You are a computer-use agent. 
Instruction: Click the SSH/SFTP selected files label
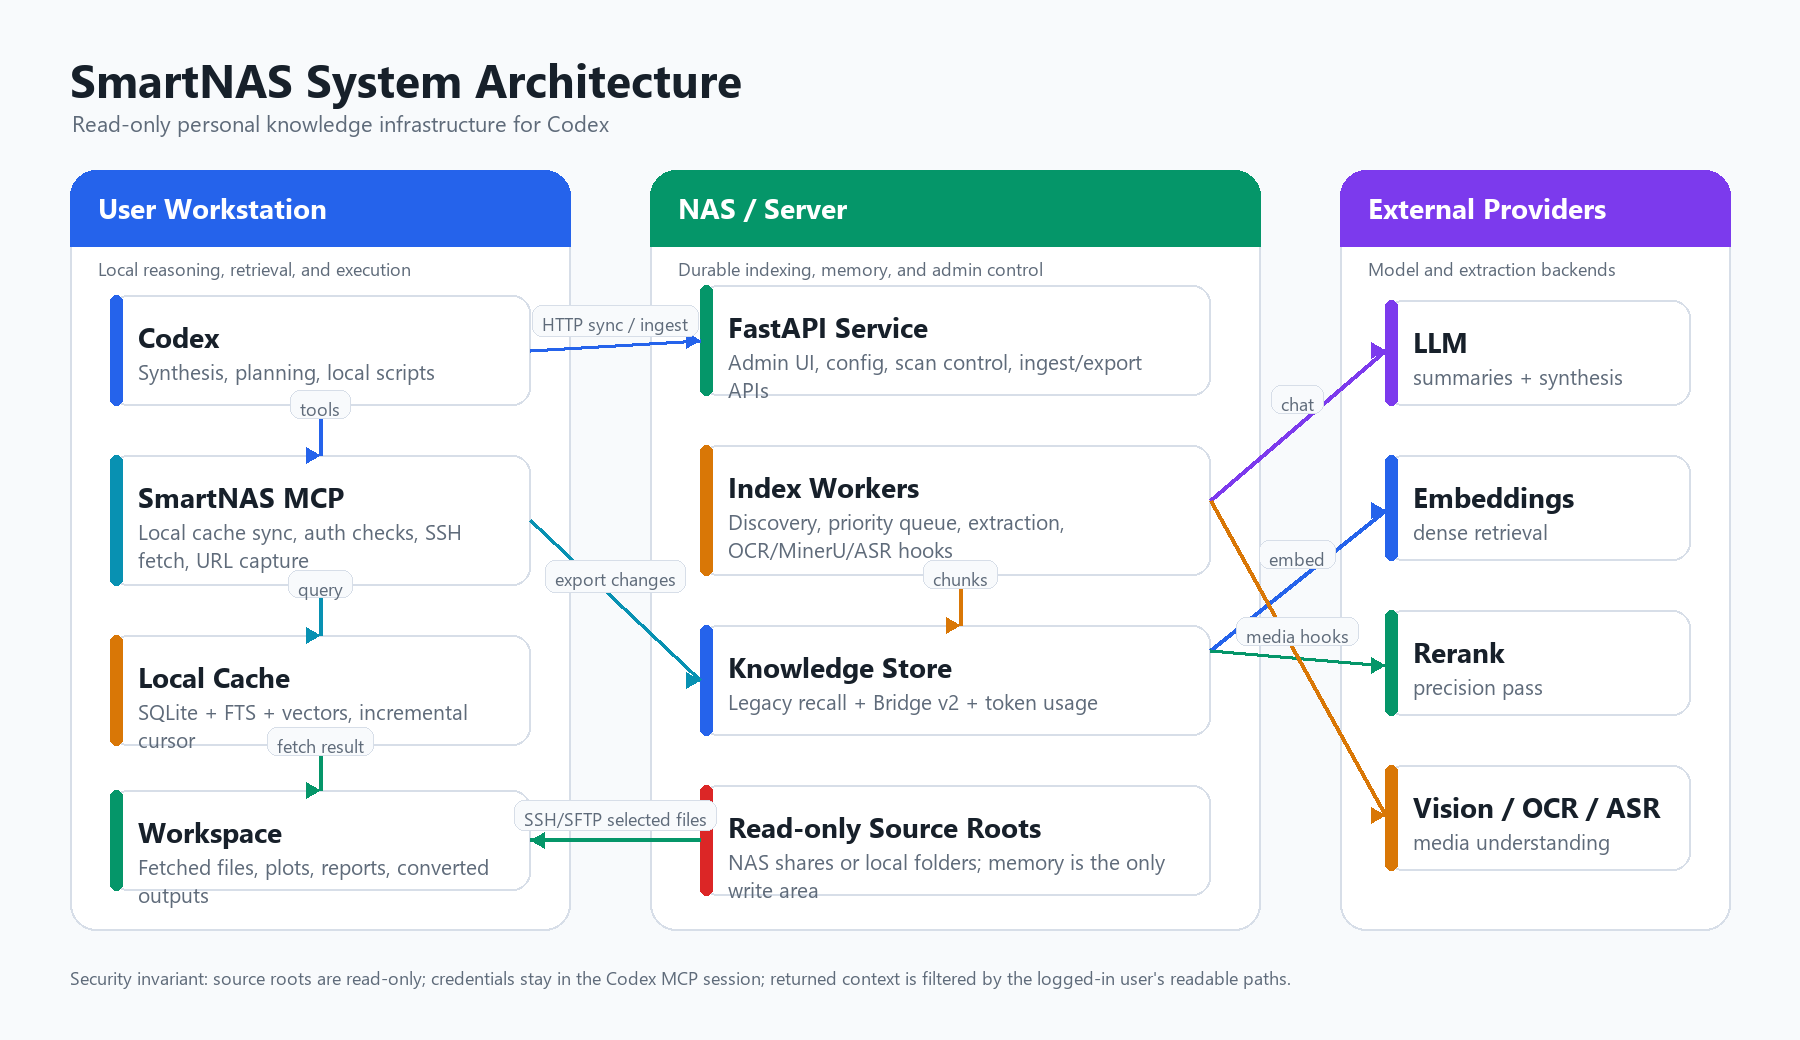tap(615, 819)
